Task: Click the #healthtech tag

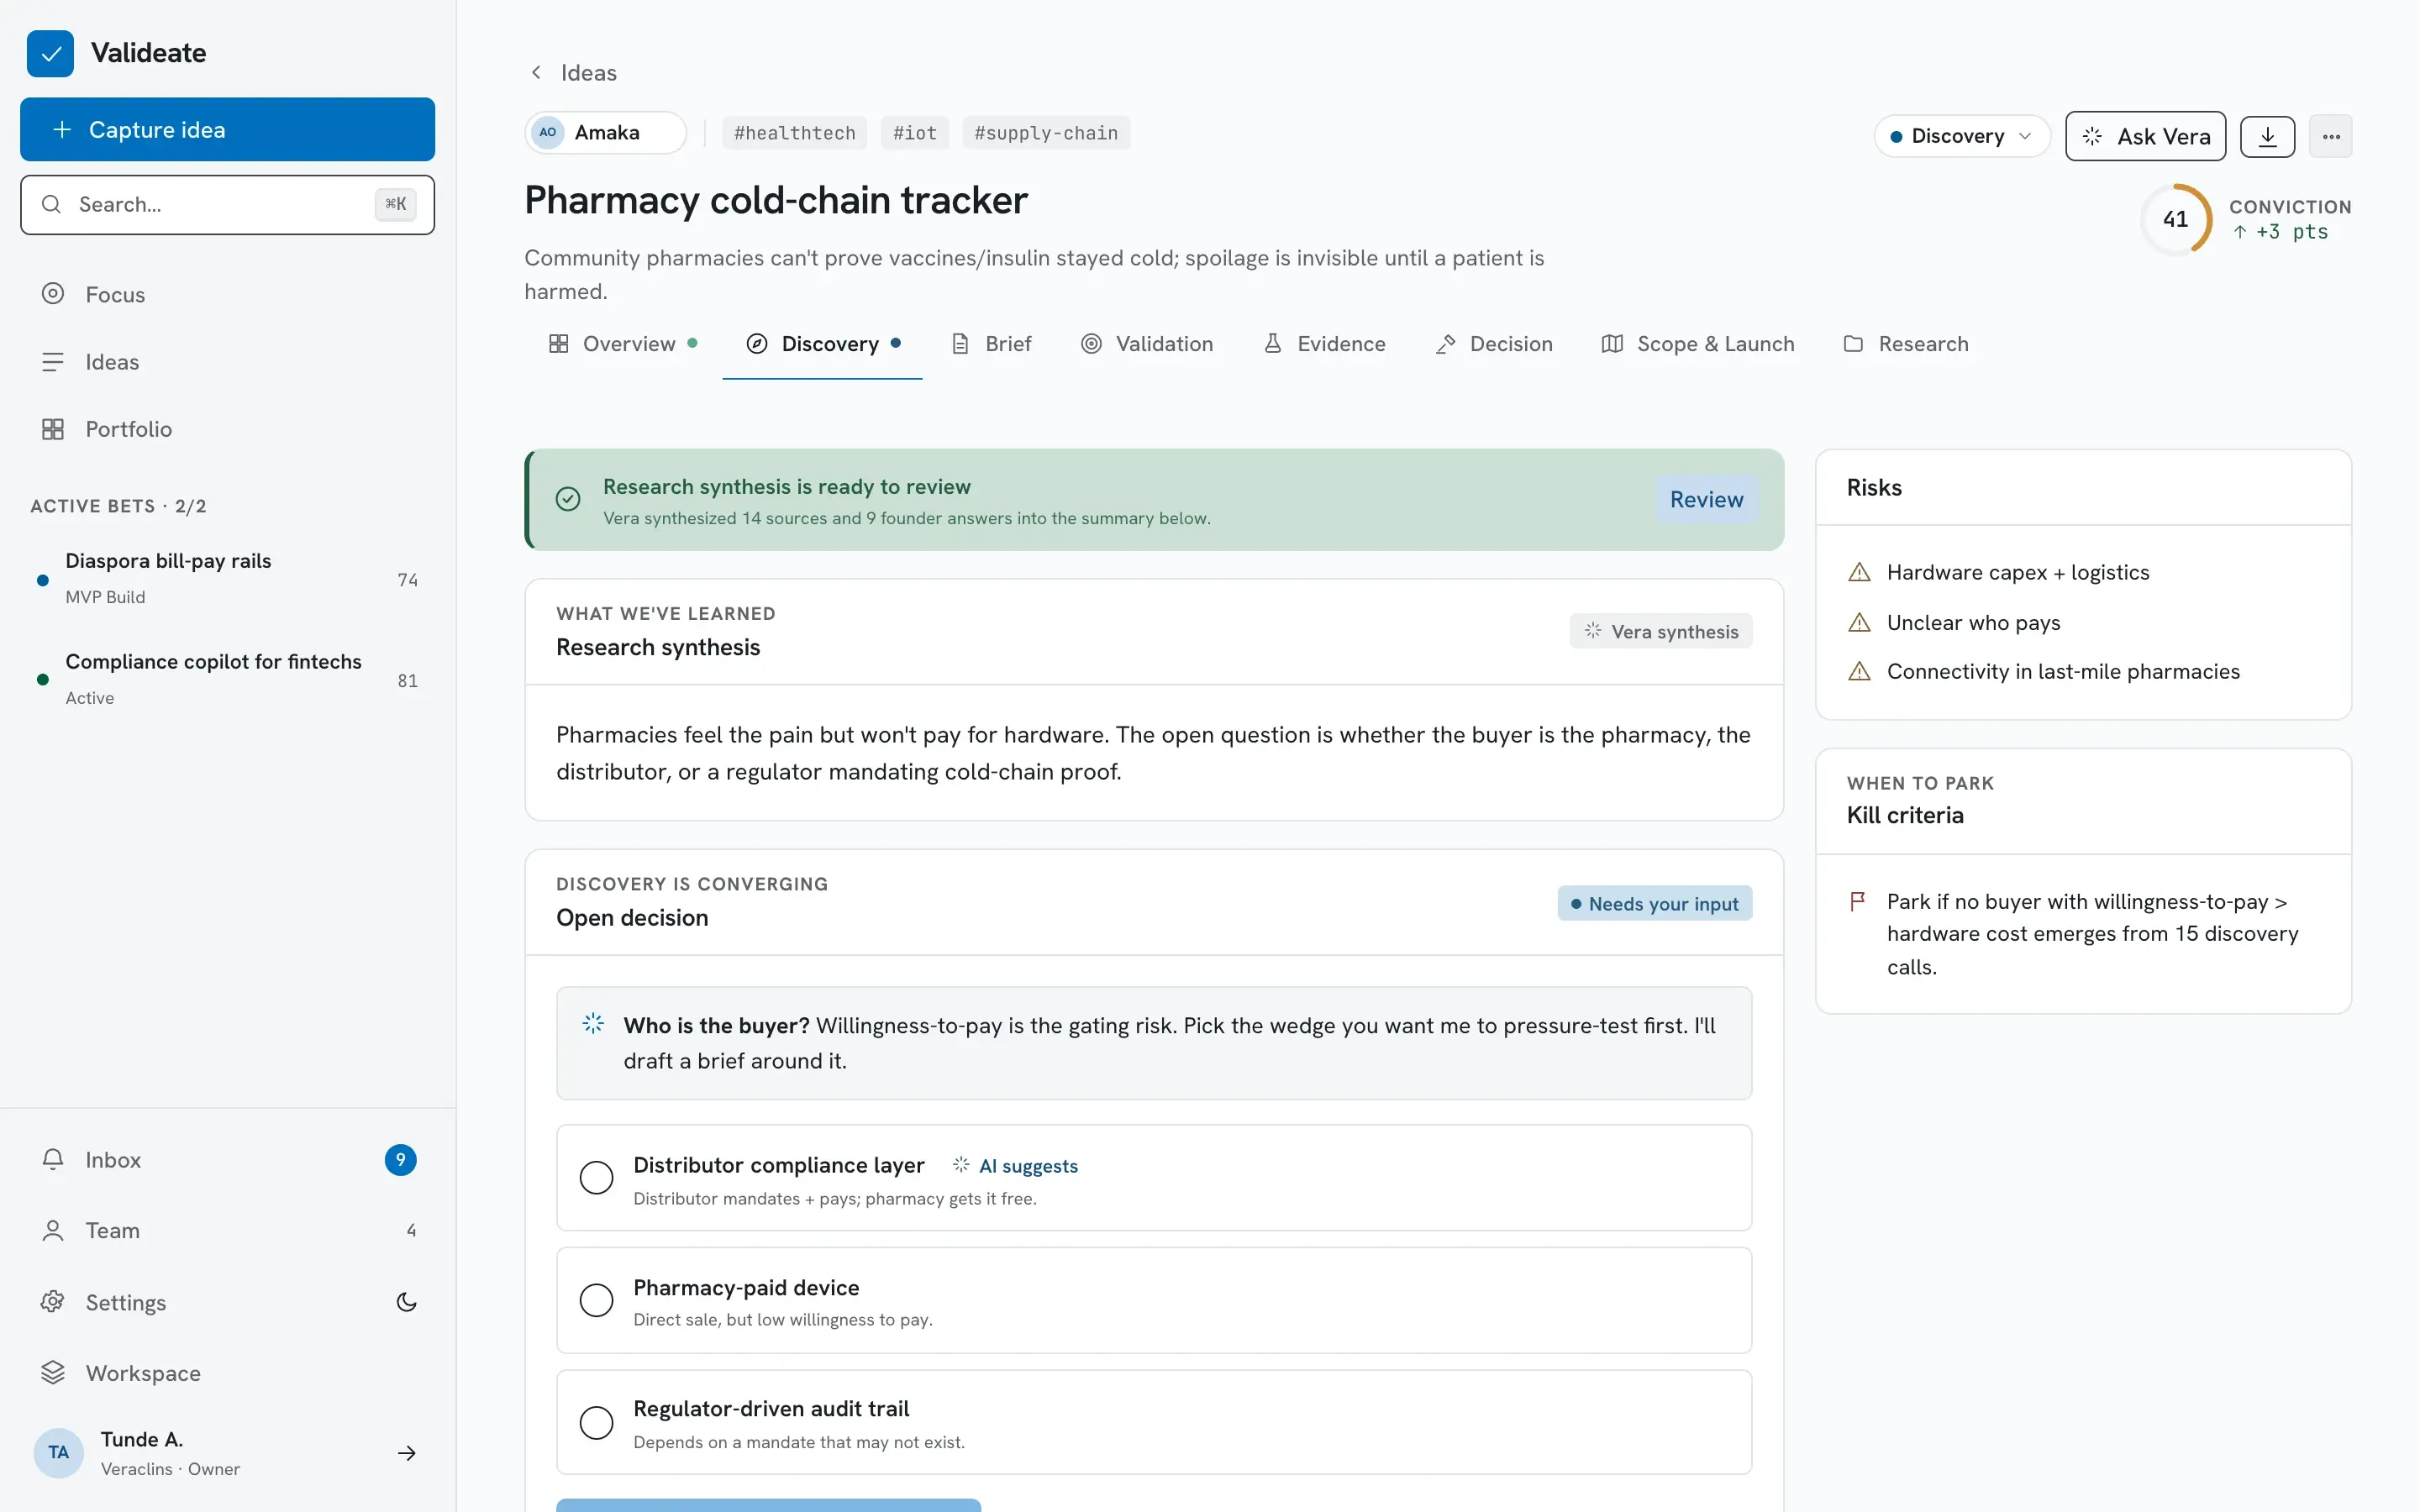Action: (x=794, y=133)
